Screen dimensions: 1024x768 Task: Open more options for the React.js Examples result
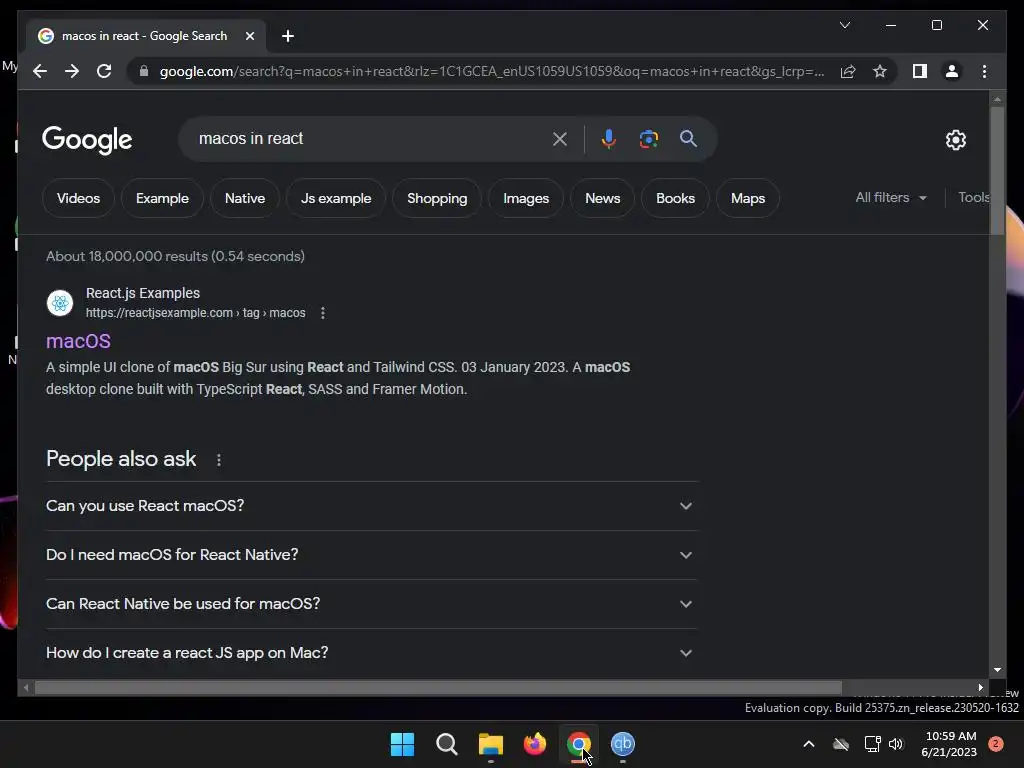click(323, 313)
